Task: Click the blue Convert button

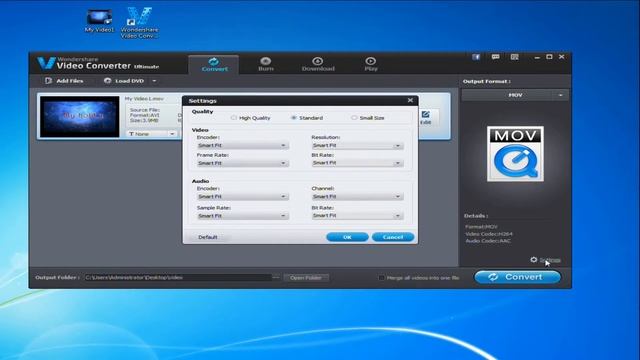Action: pyautogui.click(x=517, y=277)
